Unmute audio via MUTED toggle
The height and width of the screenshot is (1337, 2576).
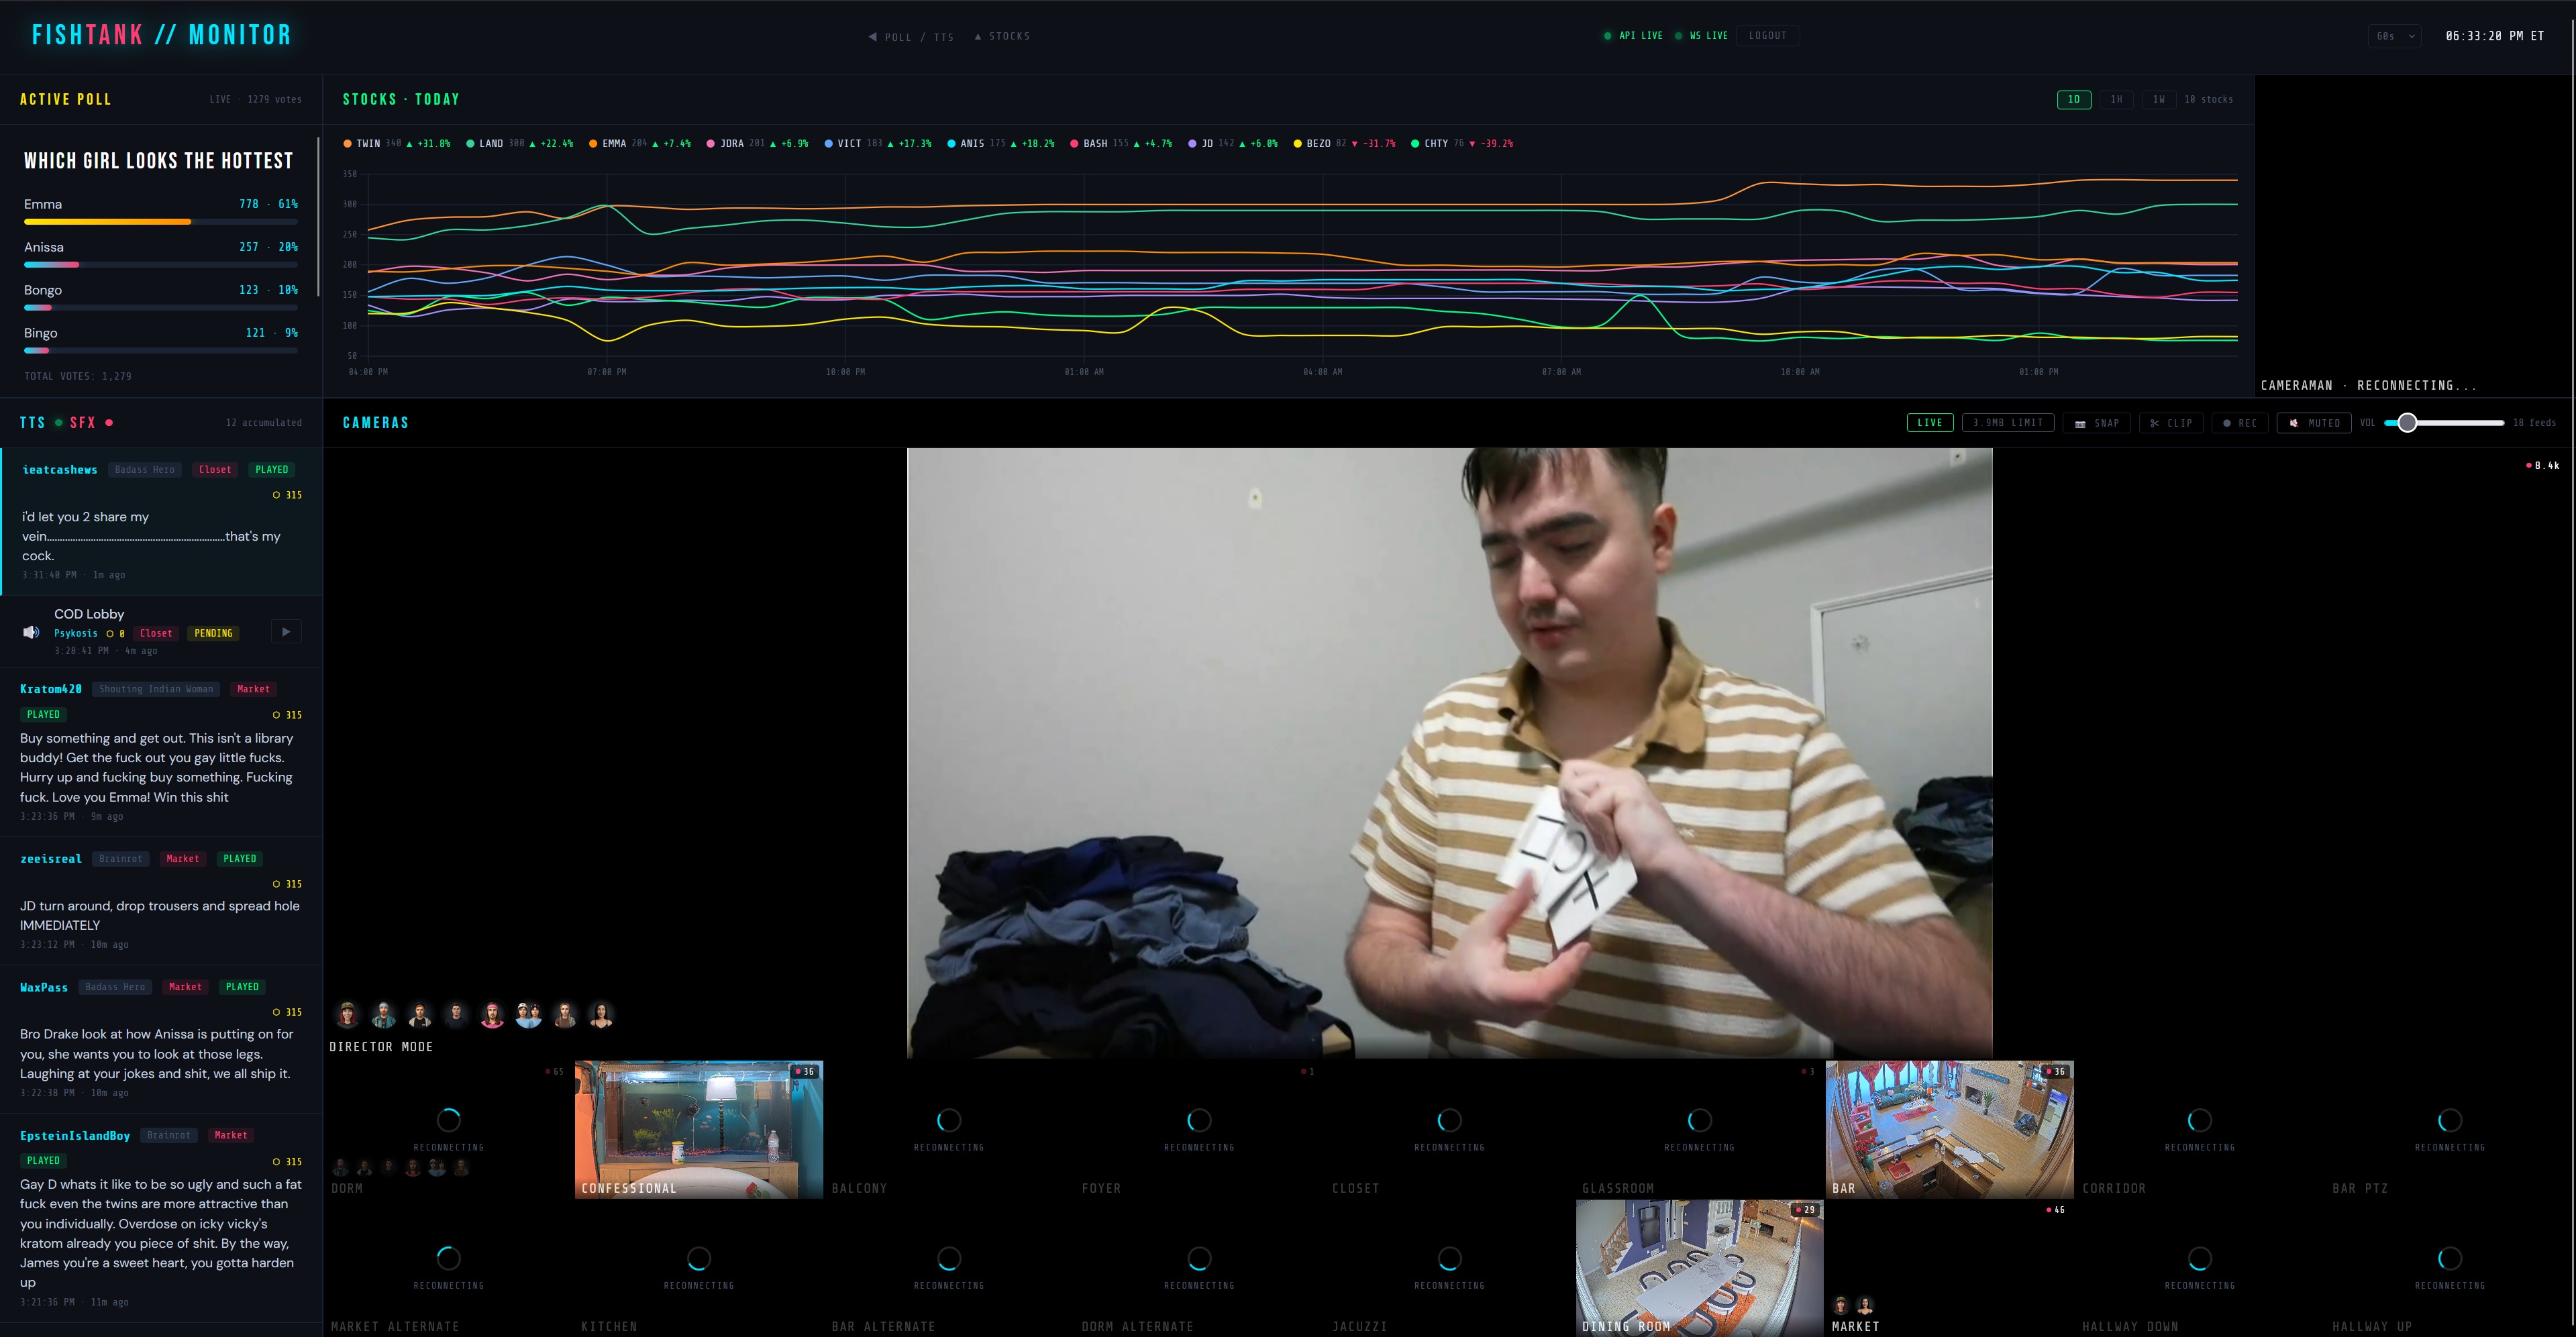pyautogui.click(x=2314, y=423)
